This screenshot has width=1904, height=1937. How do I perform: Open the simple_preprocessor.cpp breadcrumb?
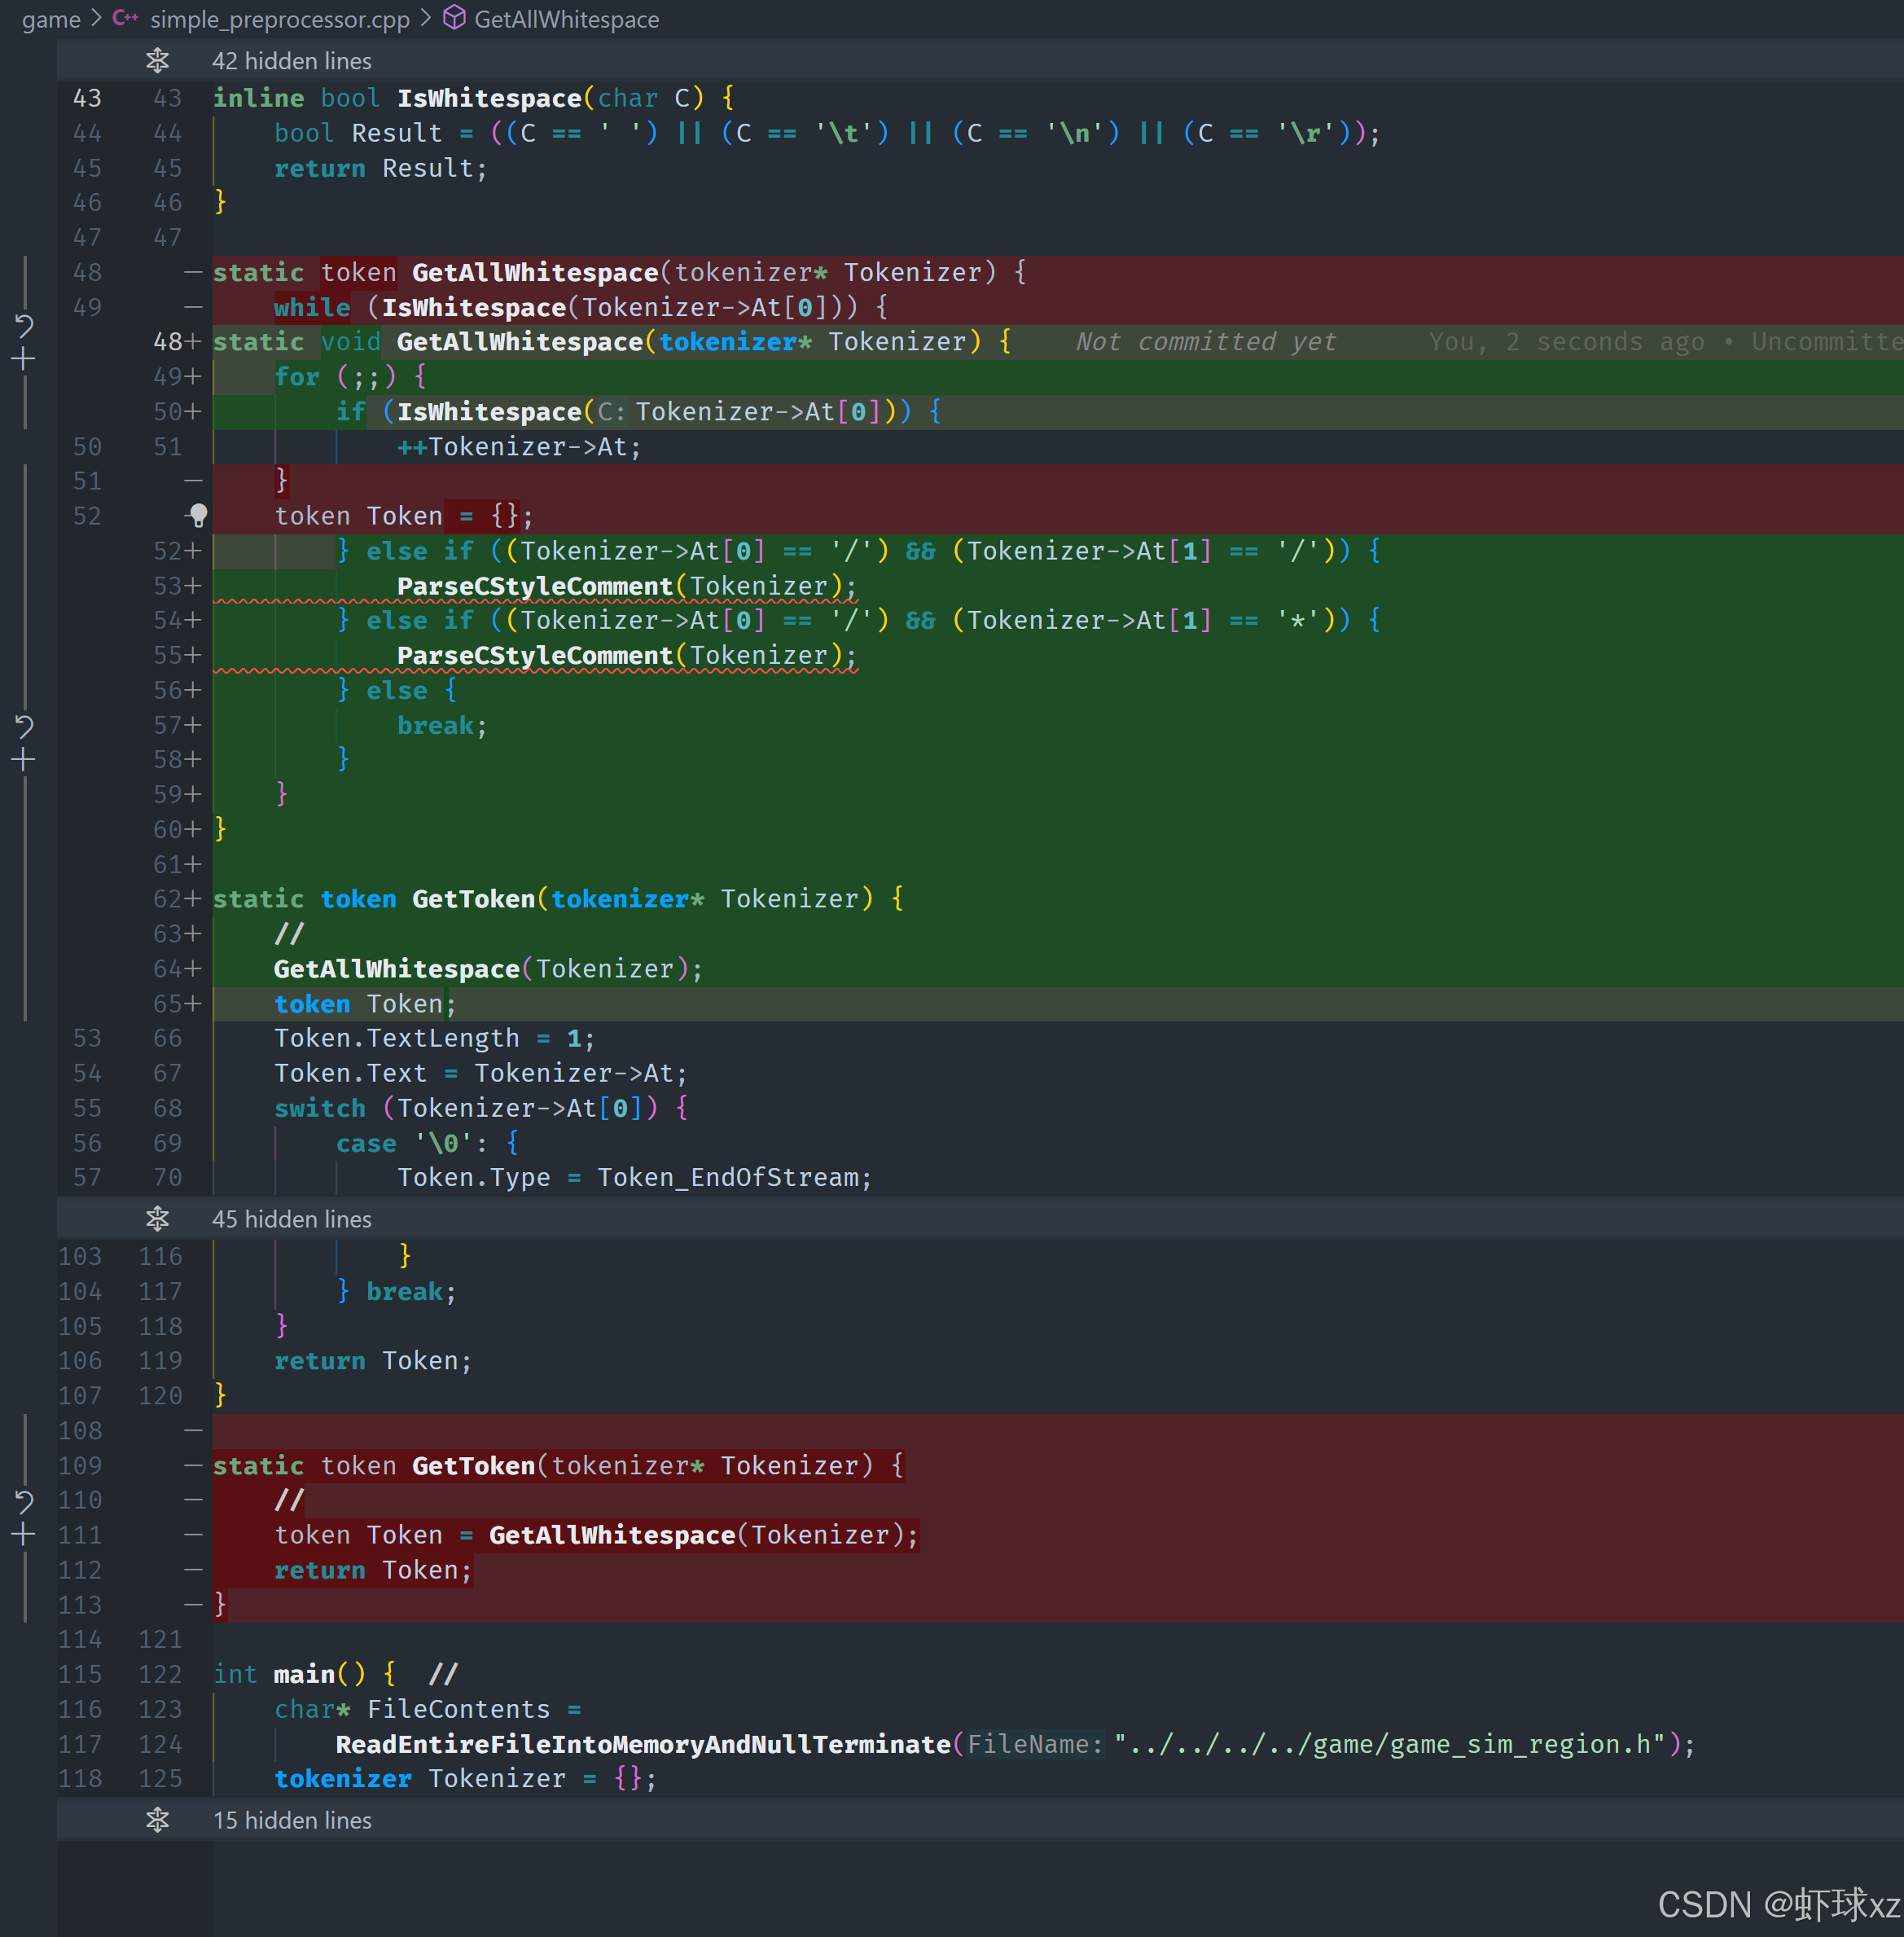[x=279, y=19]
